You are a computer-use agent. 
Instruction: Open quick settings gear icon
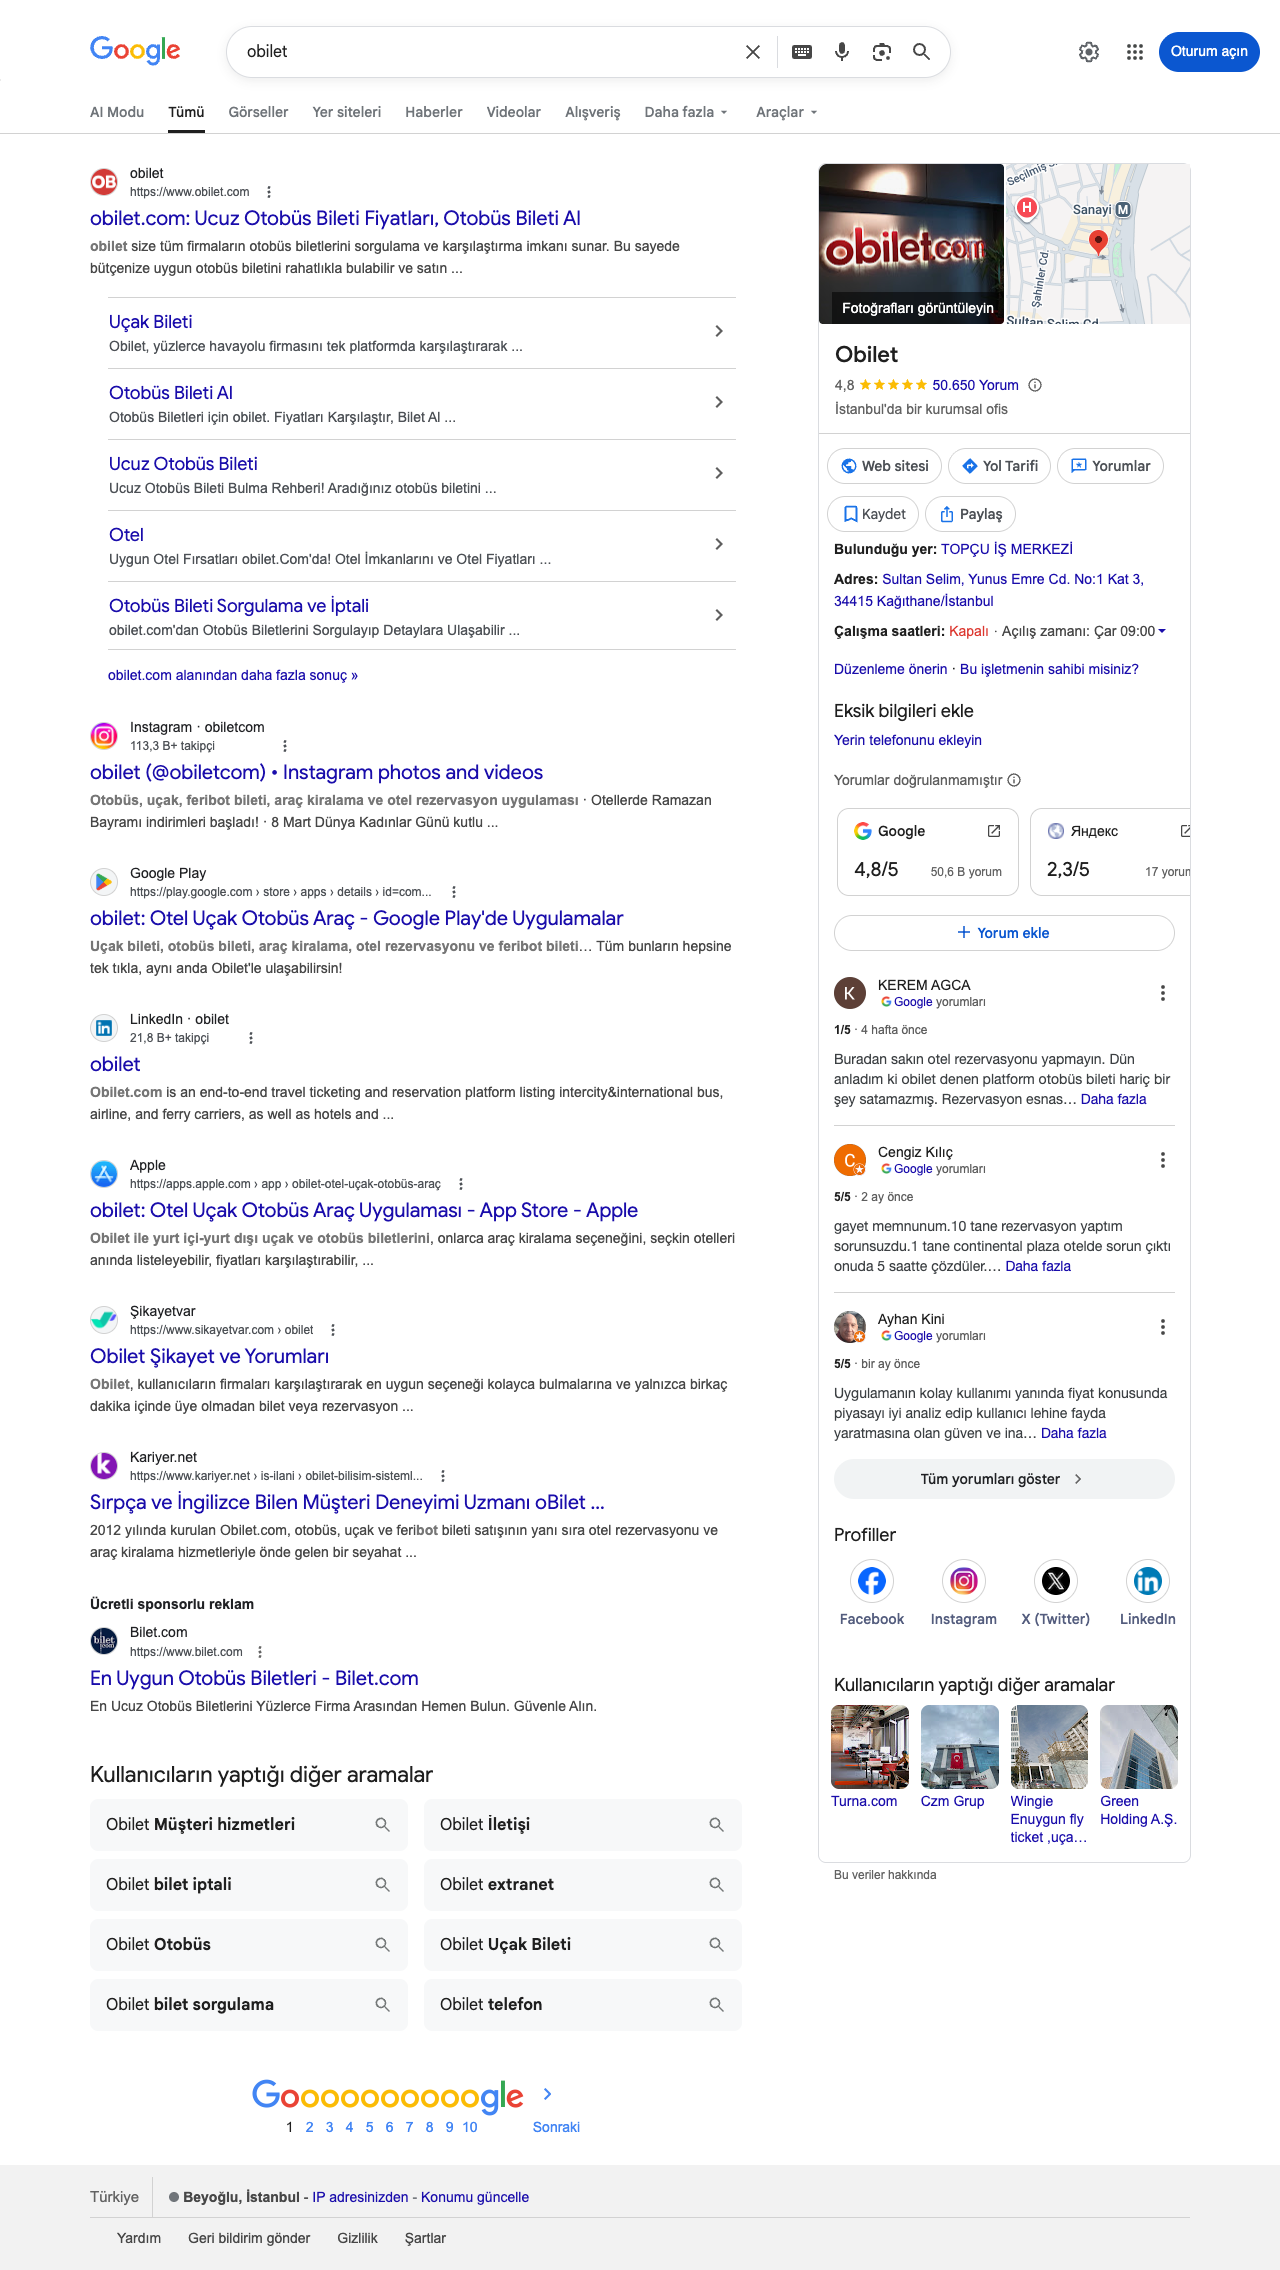click(x=1089, y=52)
